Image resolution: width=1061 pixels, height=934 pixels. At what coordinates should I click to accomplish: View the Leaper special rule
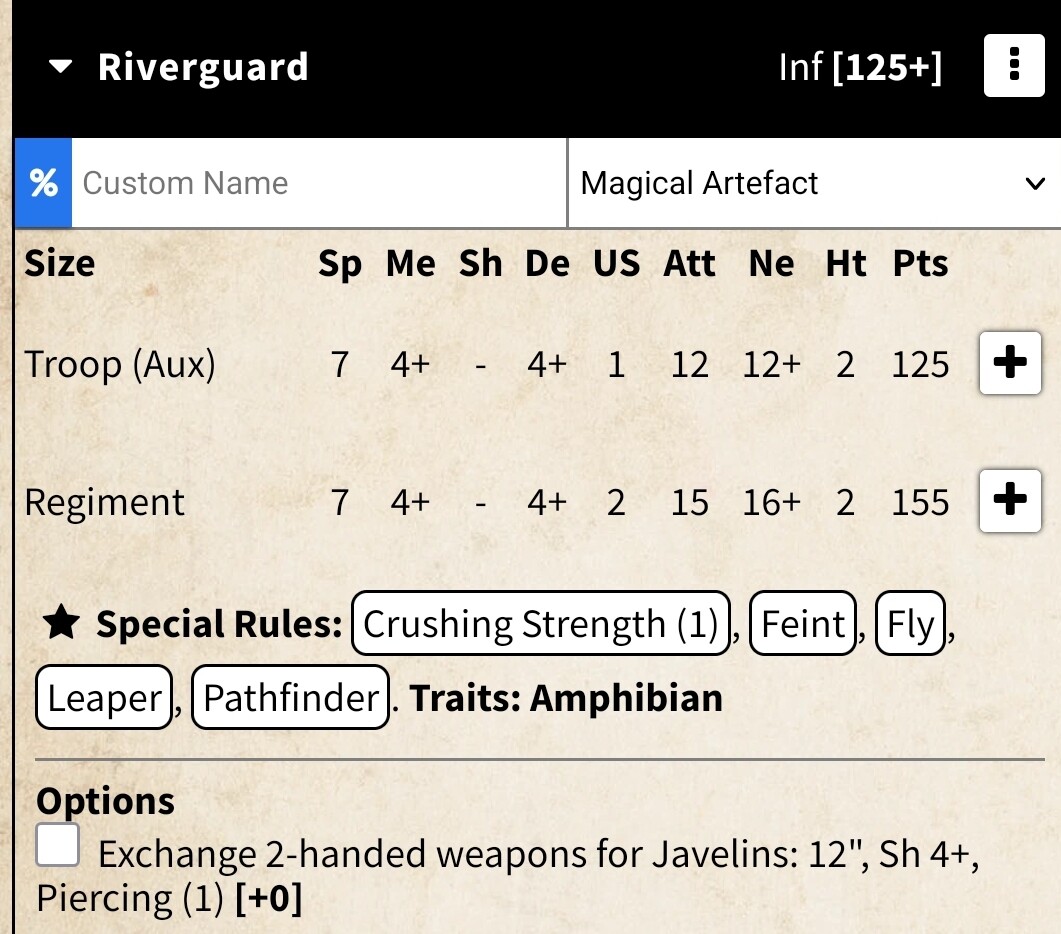[104, 697]
